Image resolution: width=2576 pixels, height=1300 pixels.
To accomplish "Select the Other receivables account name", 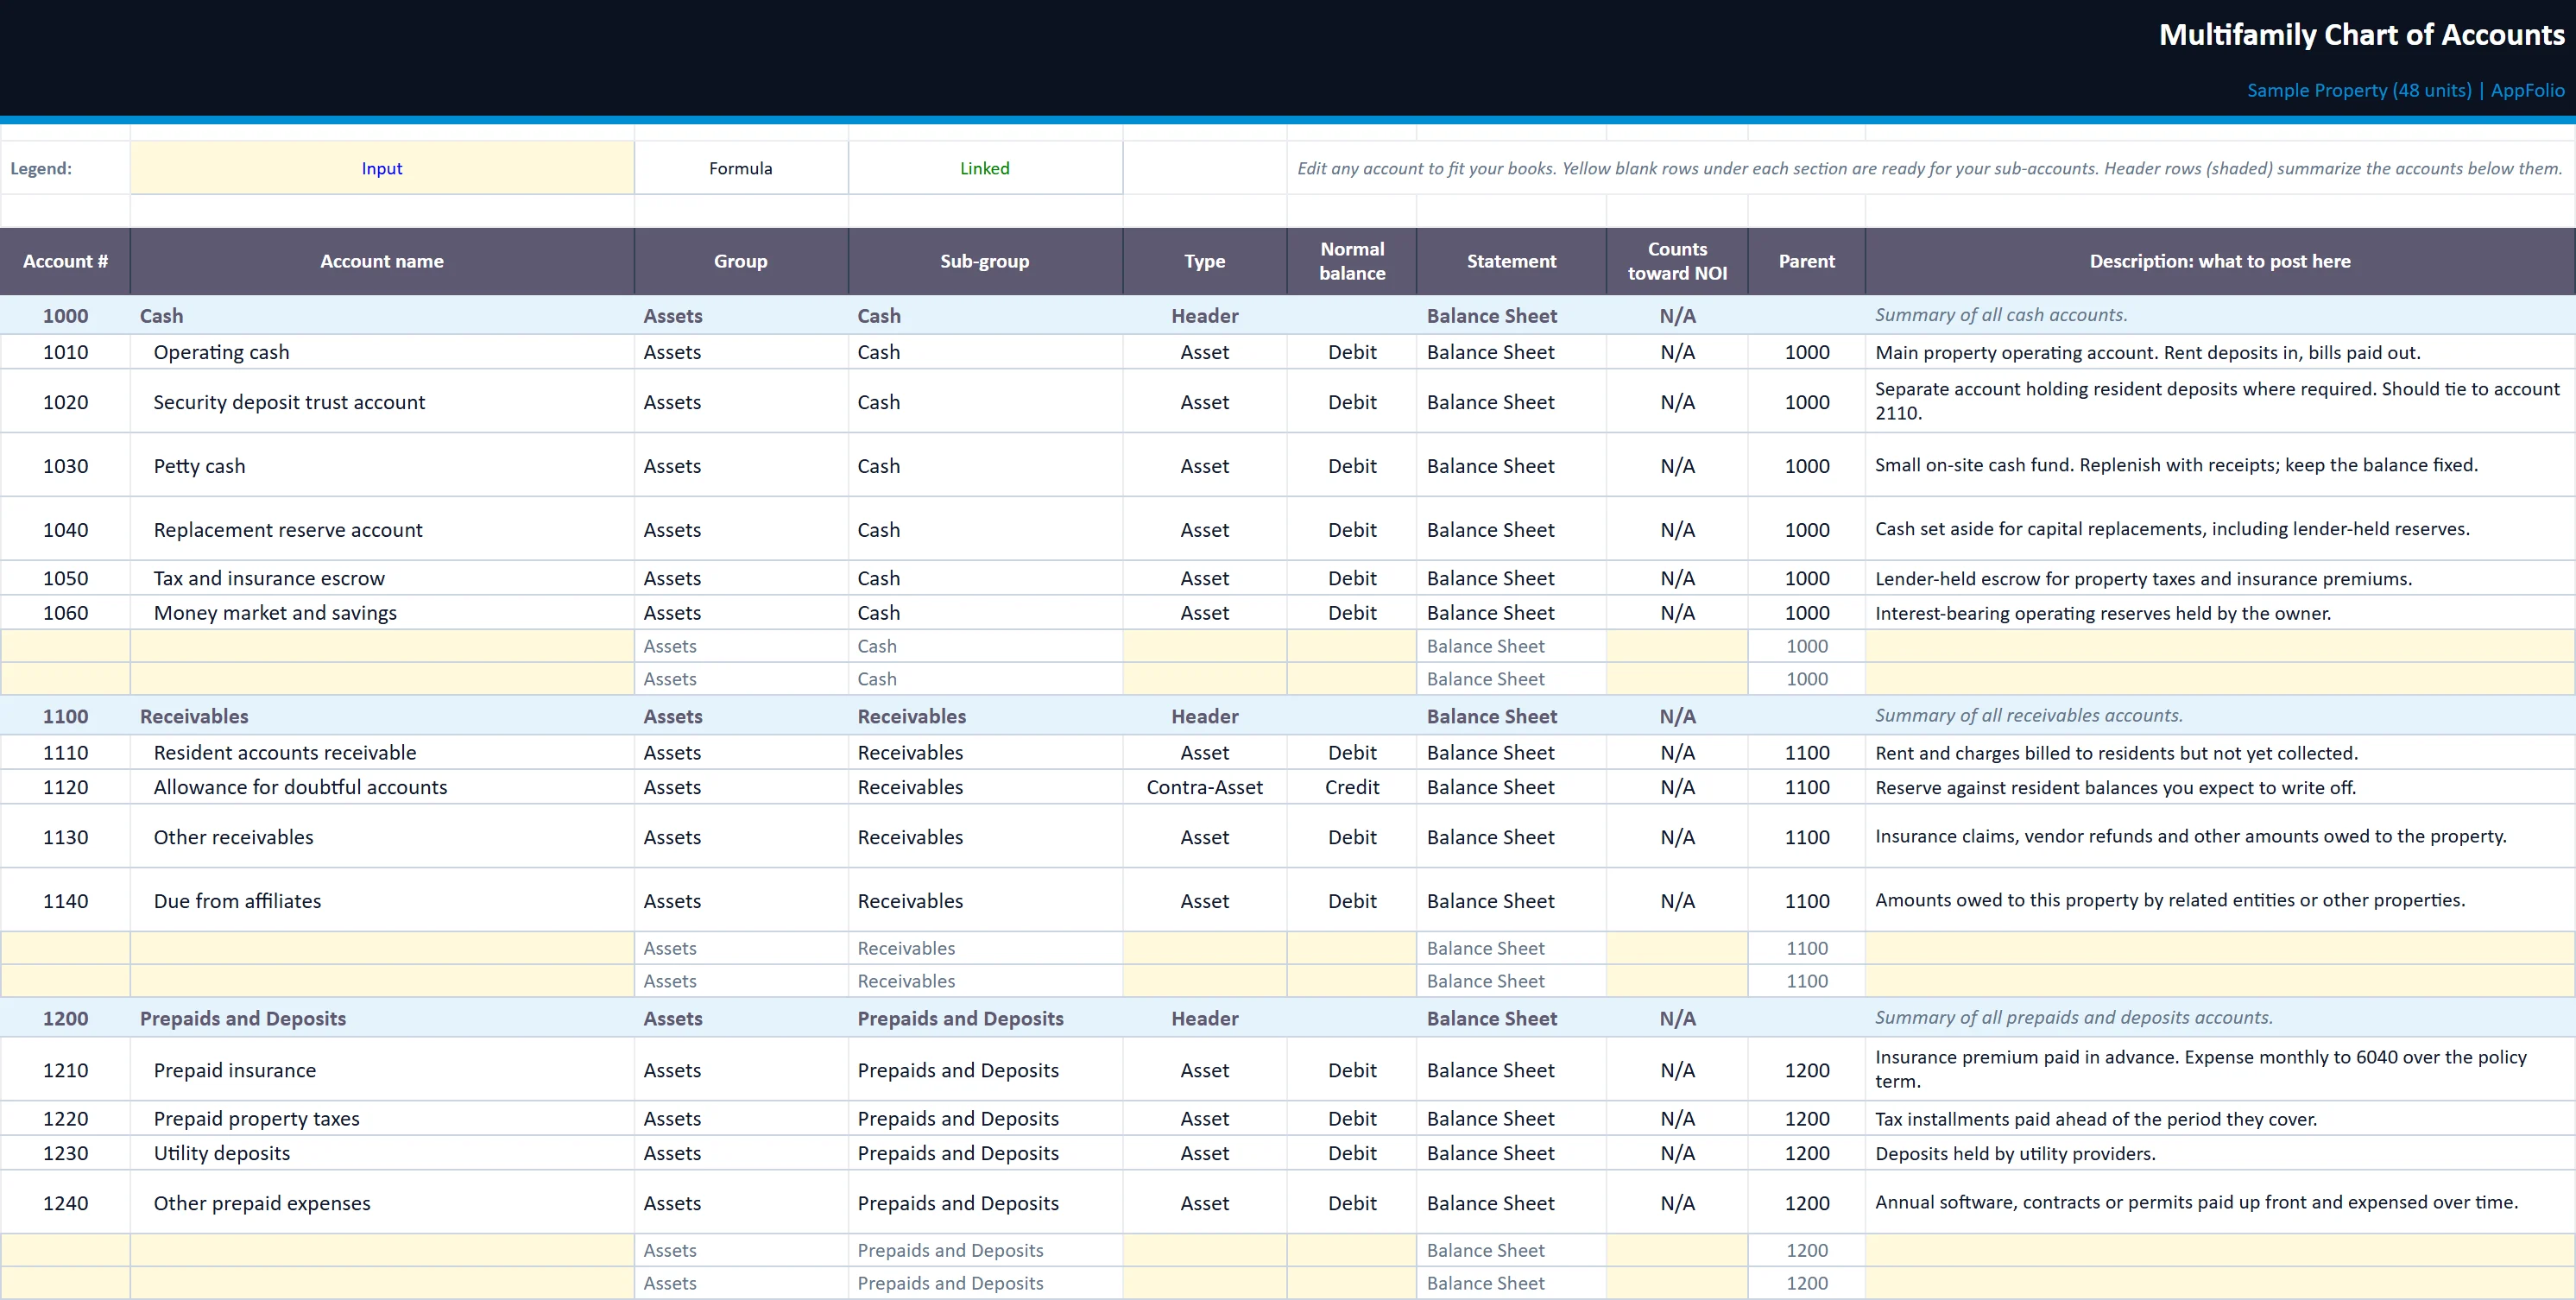I will pyautogui.click(x=382, y=837).
